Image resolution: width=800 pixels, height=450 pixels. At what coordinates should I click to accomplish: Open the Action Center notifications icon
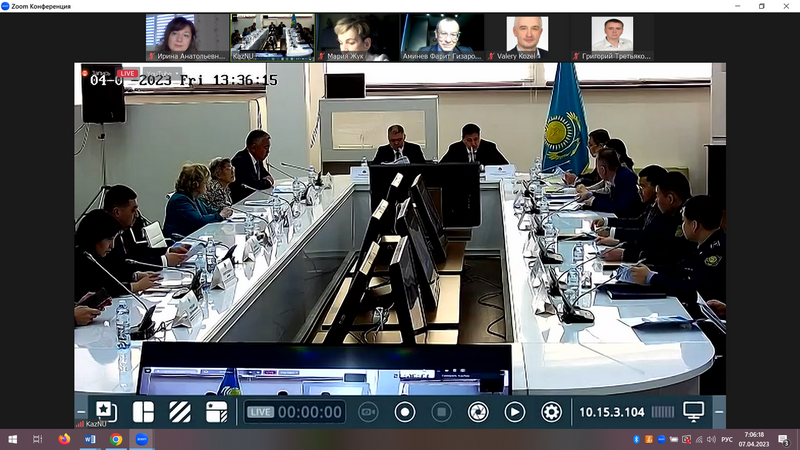(x=784, y=439)
